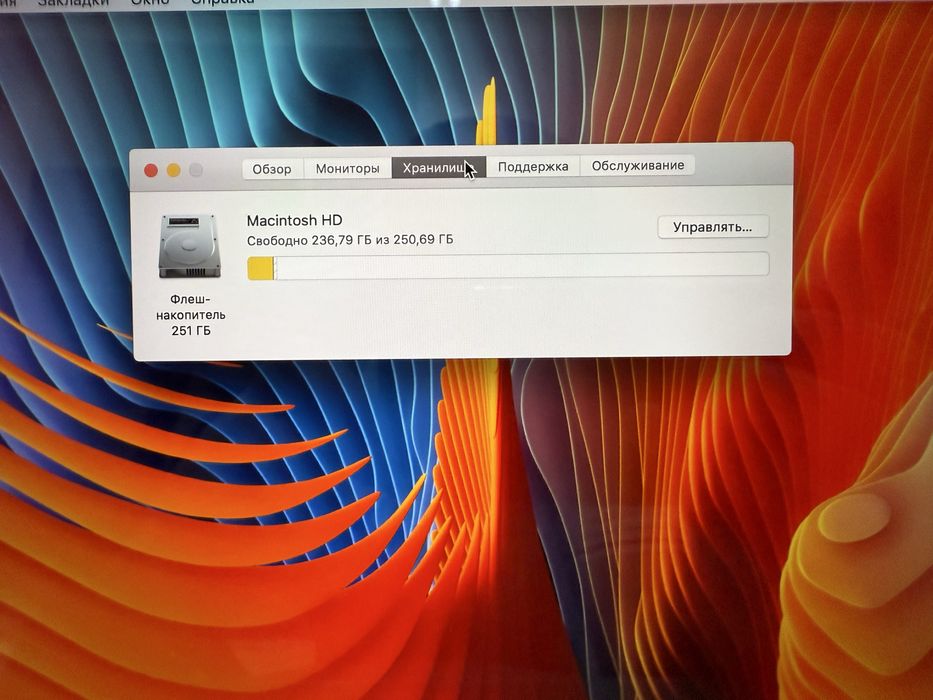
Task: Open the Обслуживание tab
Action: (x=638, y=165)
